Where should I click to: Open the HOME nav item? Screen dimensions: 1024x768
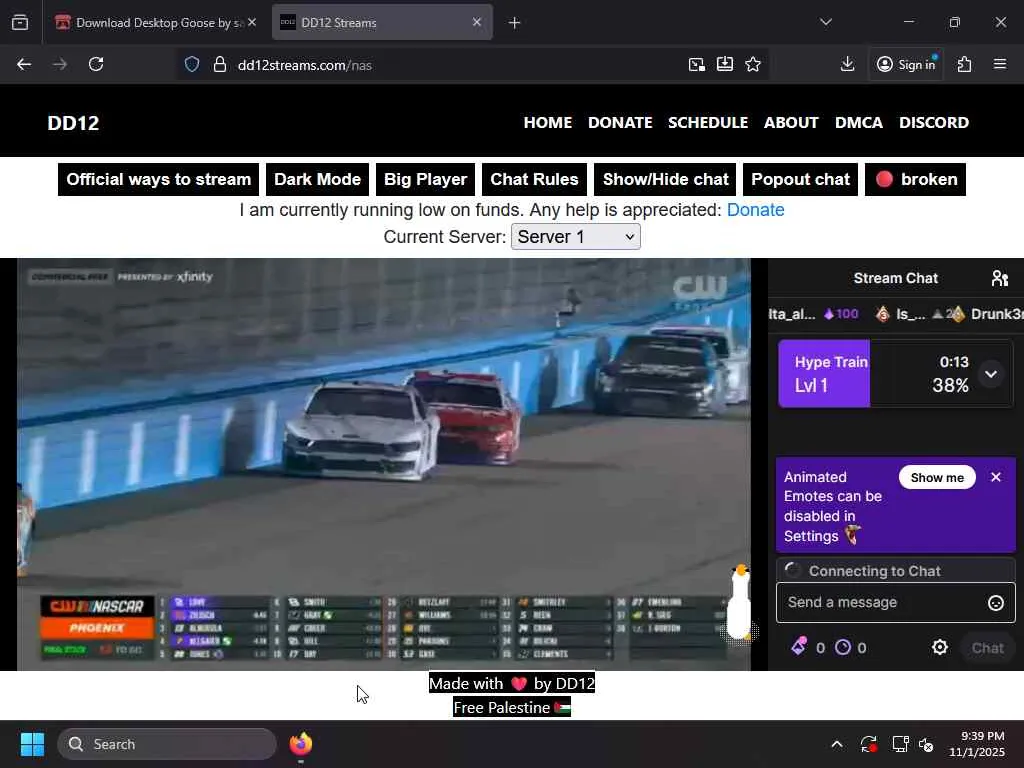pyautogui.click(x=547, y=123)
